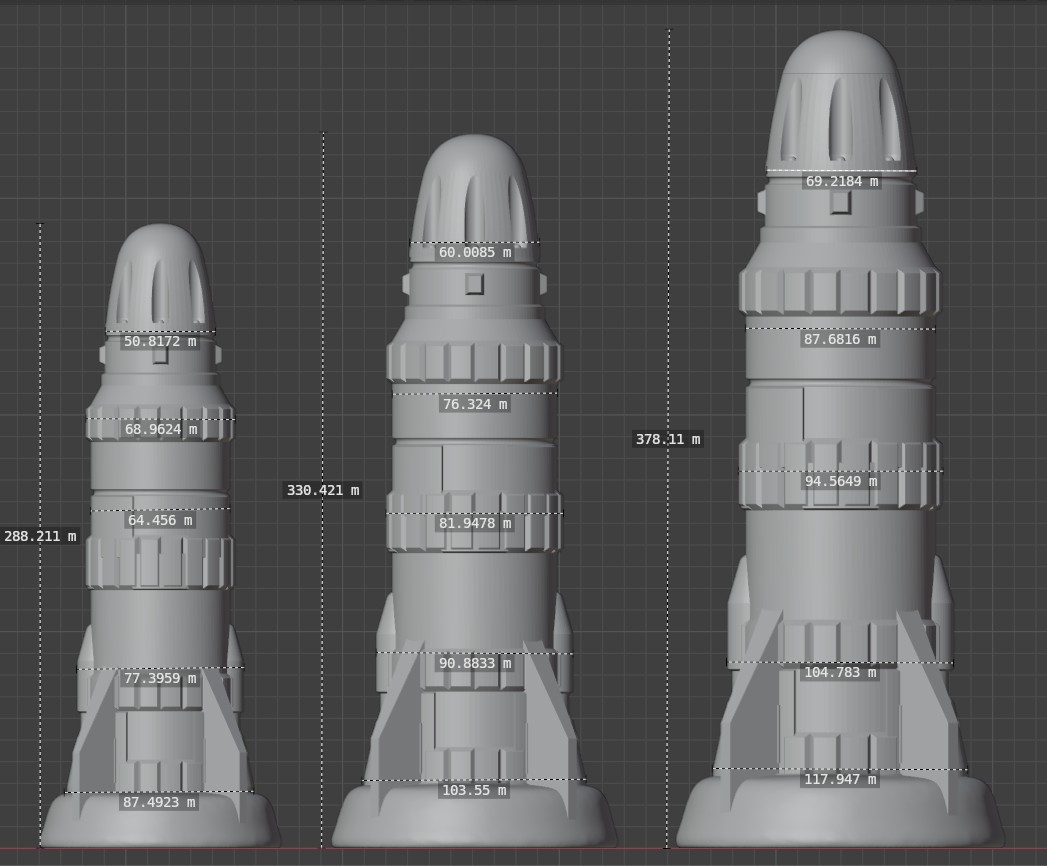
Task: Select the 117.947 m base measurement
Action: 841,779
